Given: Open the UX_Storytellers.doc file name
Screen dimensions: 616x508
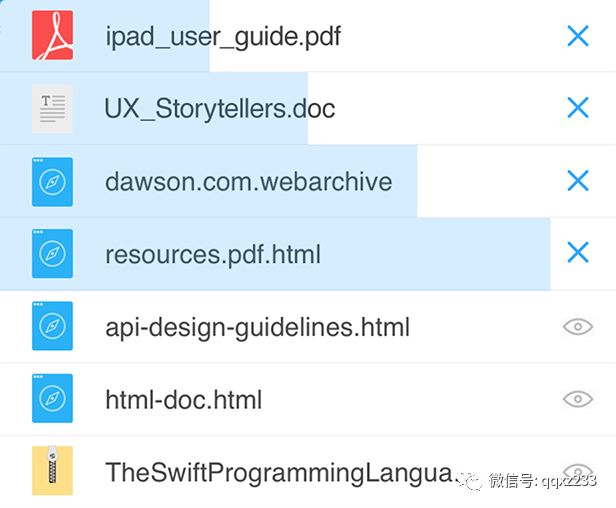Looking at the screenshot, I should click(x=220, y=109).
